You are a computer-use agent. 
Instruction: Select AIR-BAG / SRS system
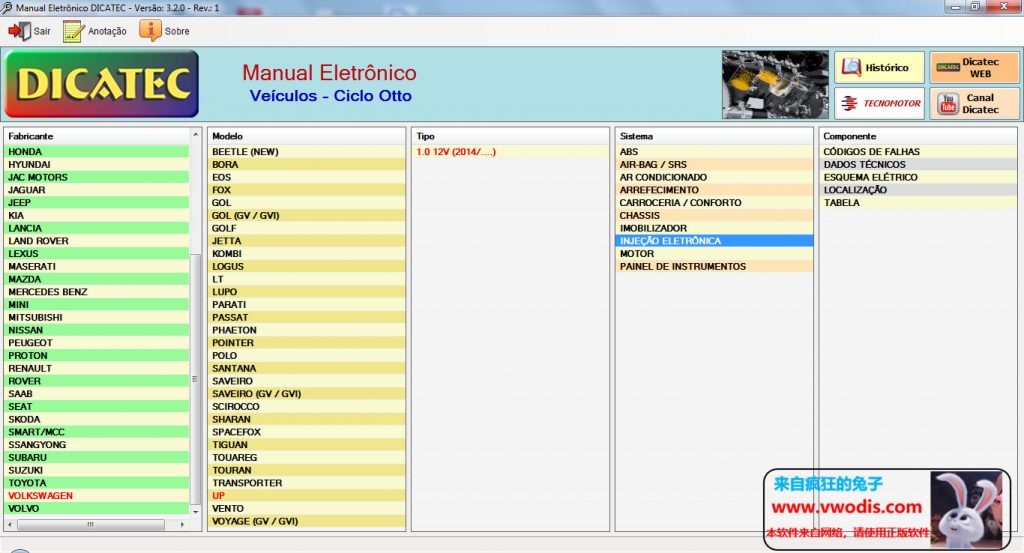pos(653,165)
